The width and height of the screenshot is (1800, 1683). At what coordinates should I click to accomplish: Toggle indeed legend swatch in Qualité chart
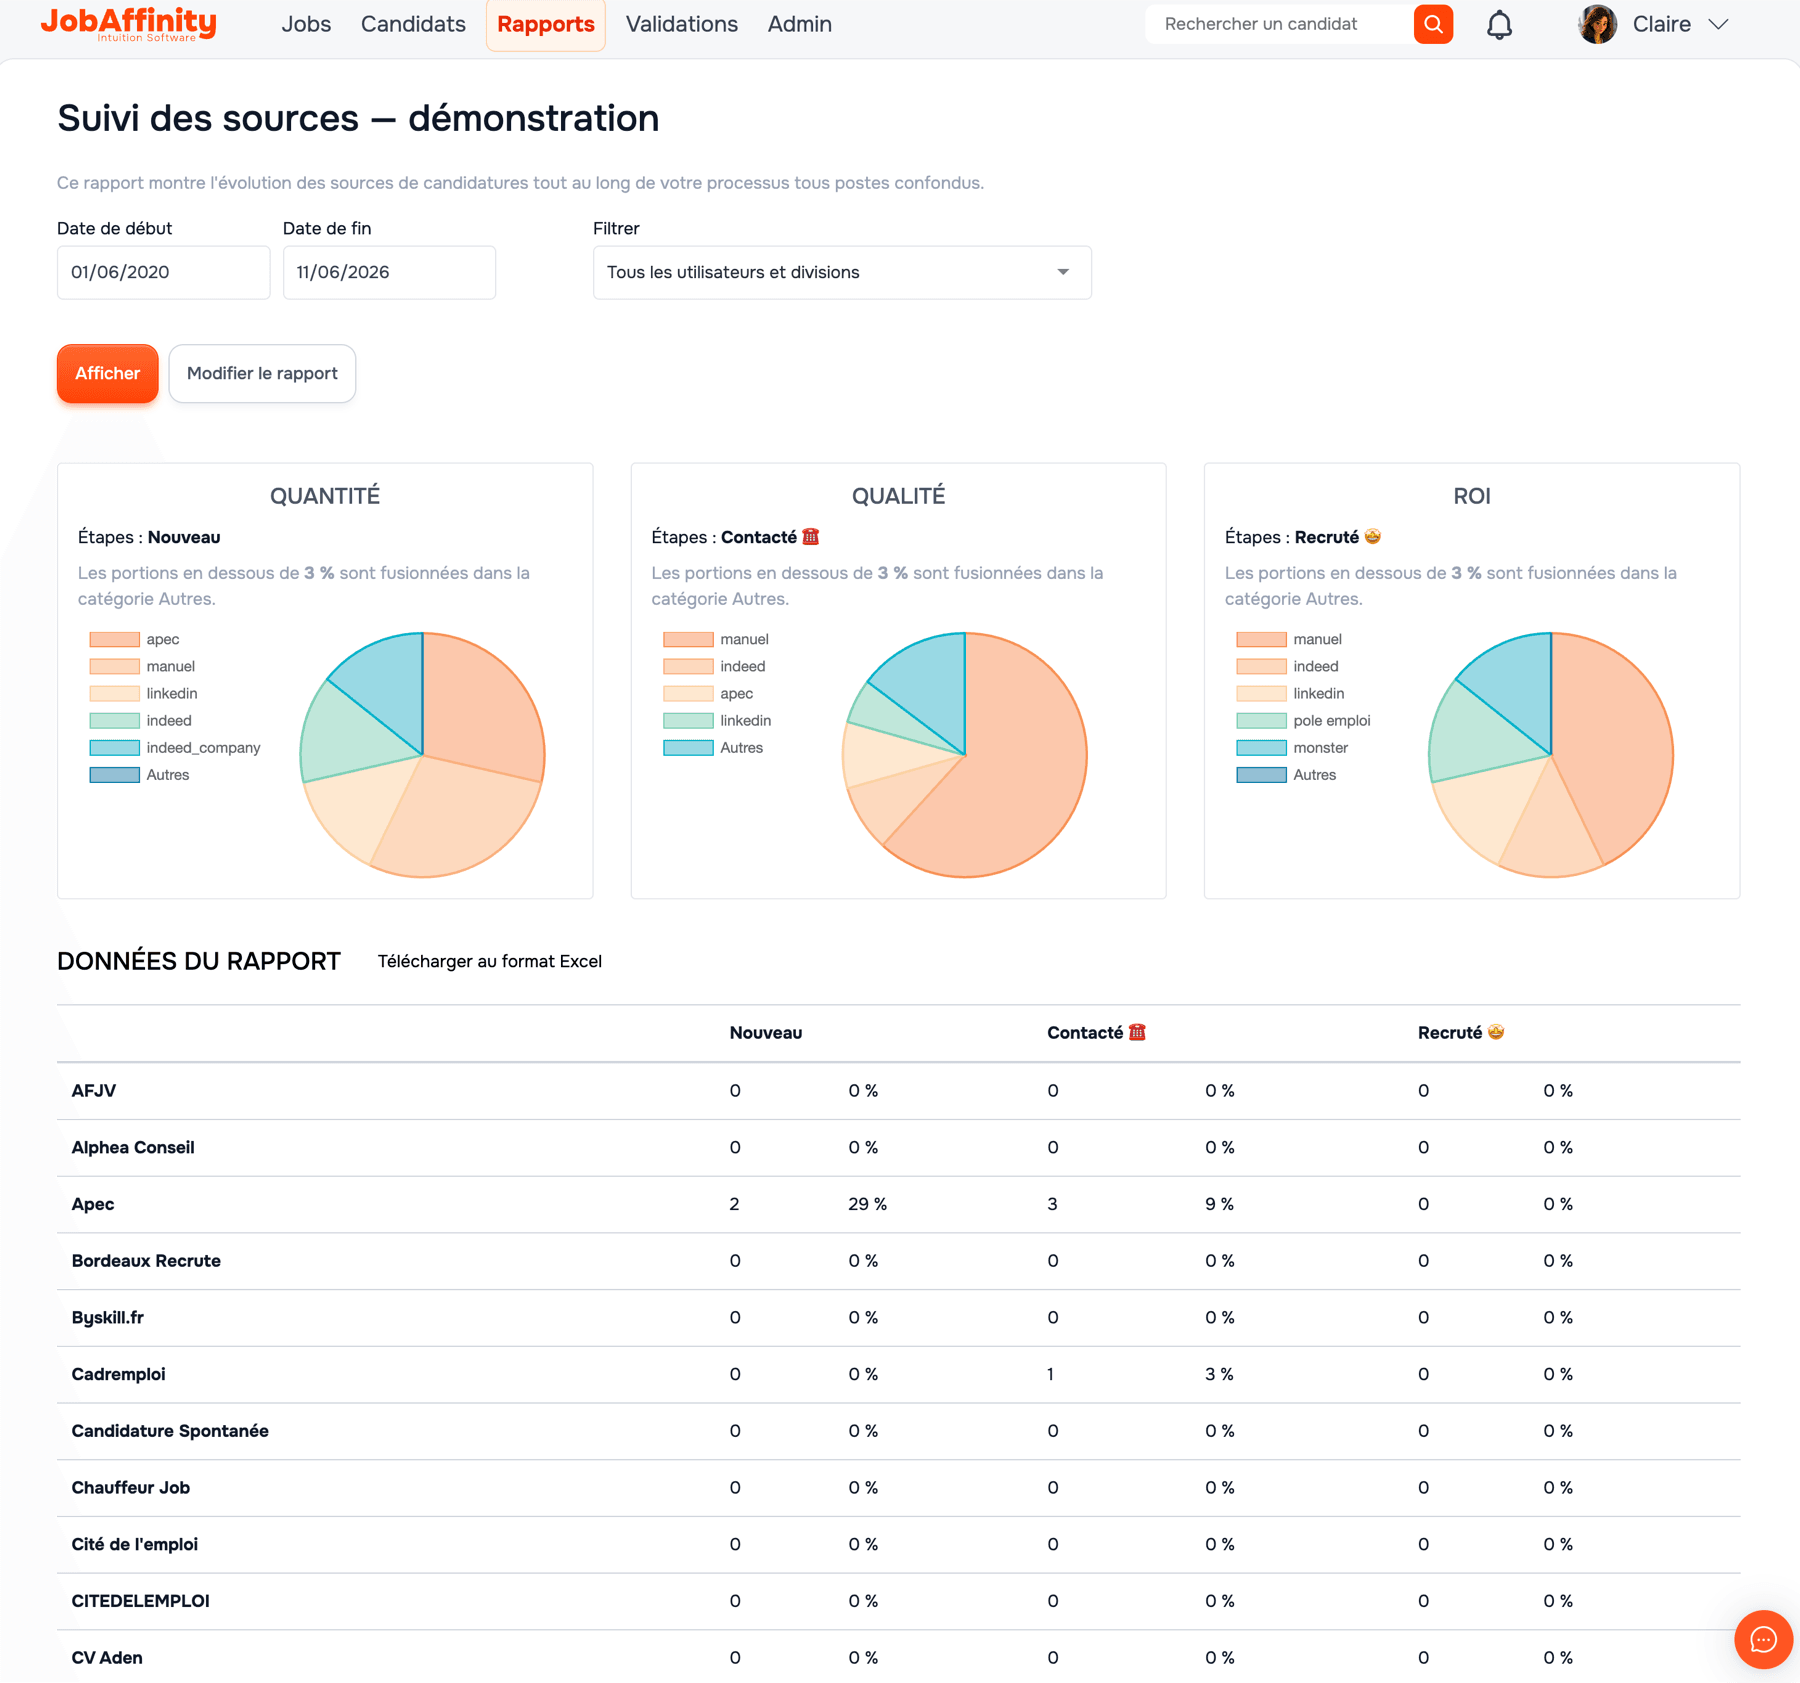[x=688, y=666]
